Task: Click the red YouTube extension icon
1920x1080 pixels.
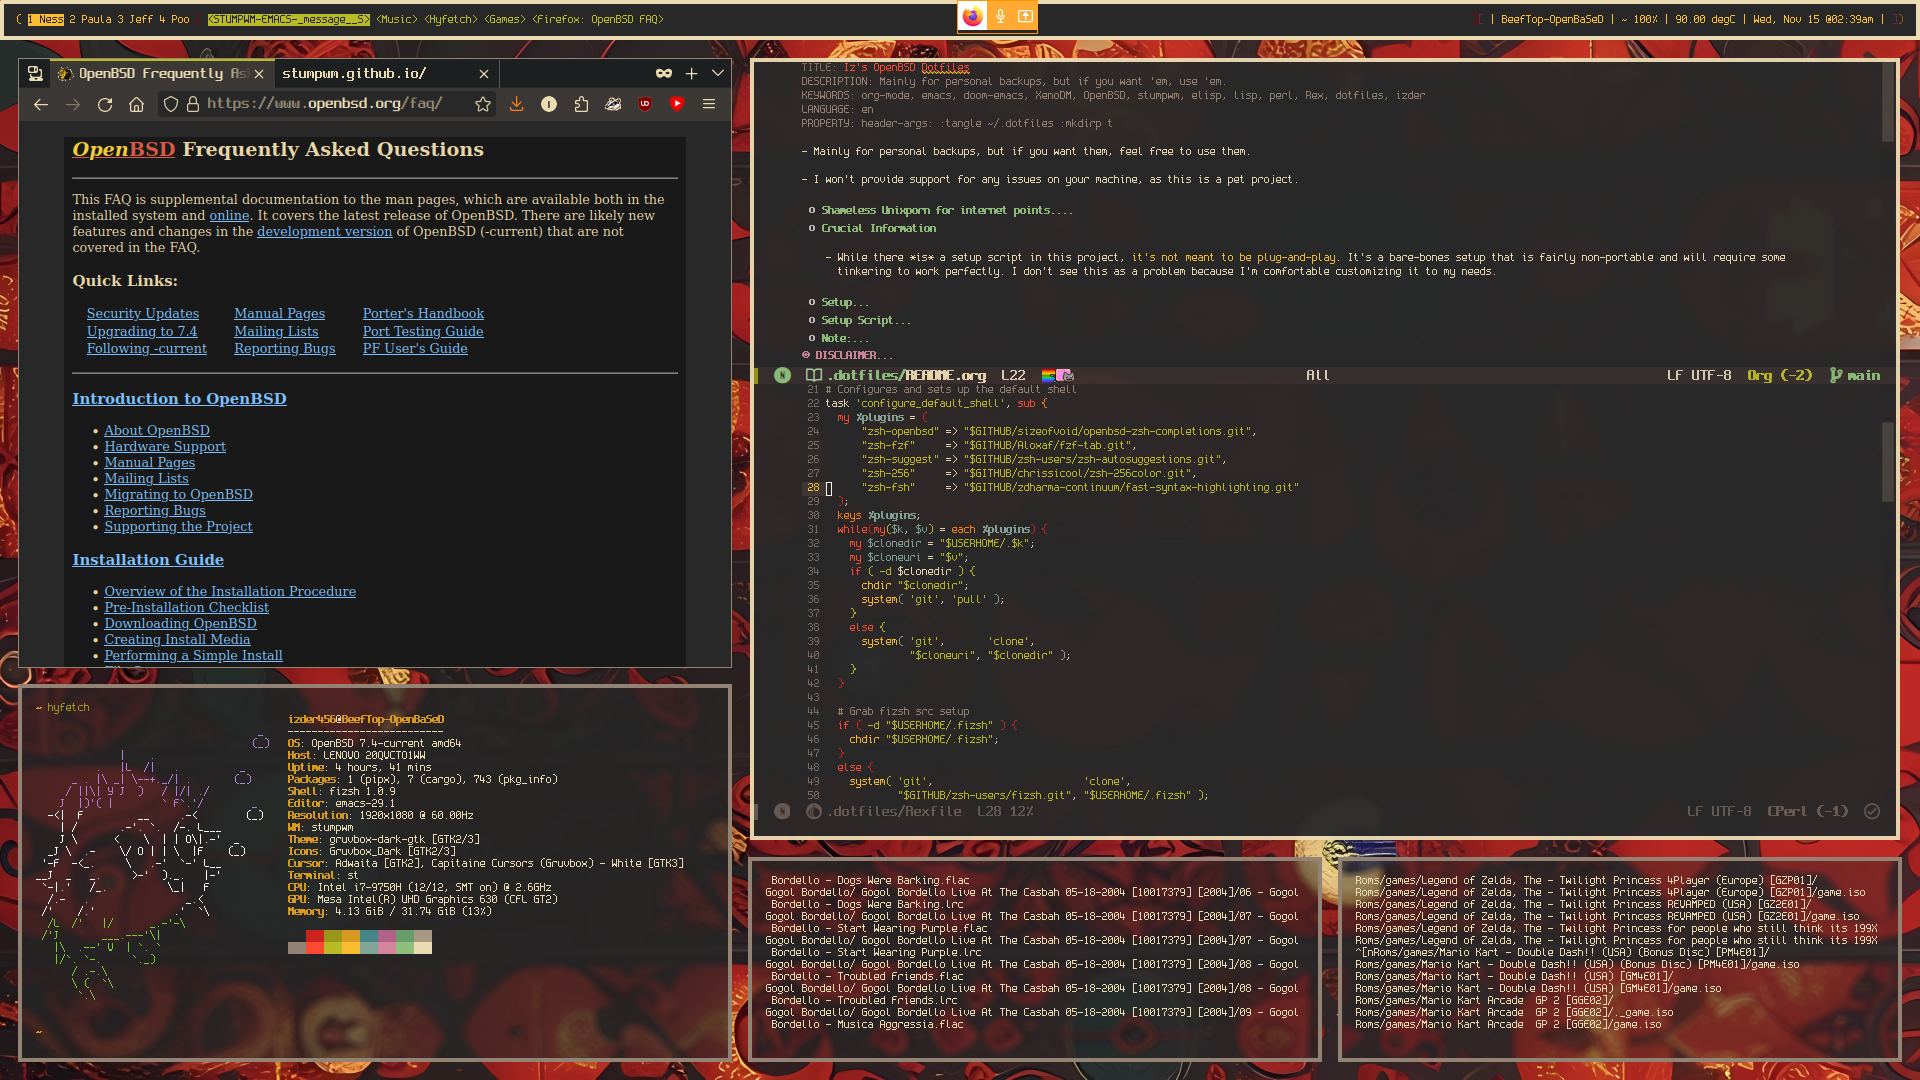Action: pos(677,104)
